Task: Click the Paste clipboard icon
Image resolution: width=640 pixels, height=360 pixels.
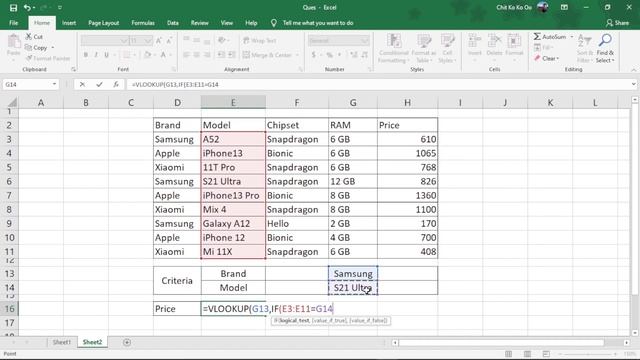Action: [x=13, y=42]
